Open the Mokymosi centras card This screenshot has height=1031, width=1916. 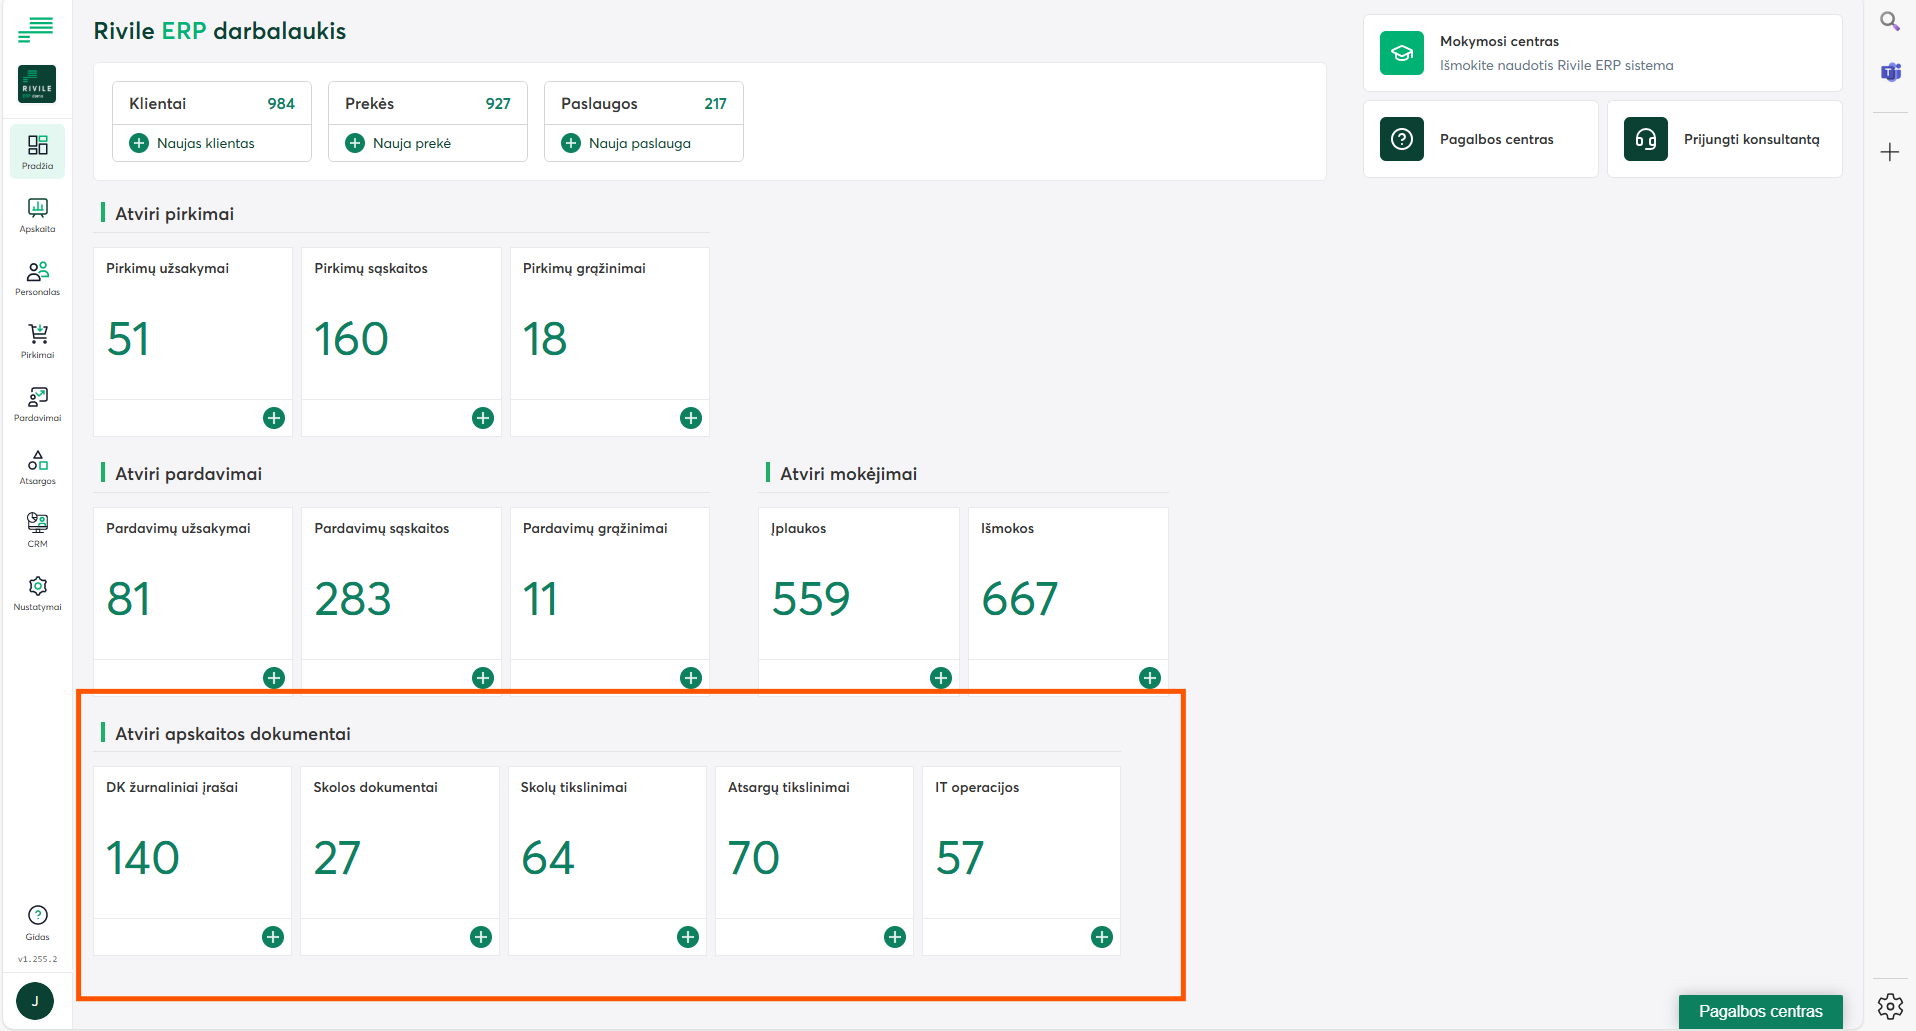point(1602,53)
